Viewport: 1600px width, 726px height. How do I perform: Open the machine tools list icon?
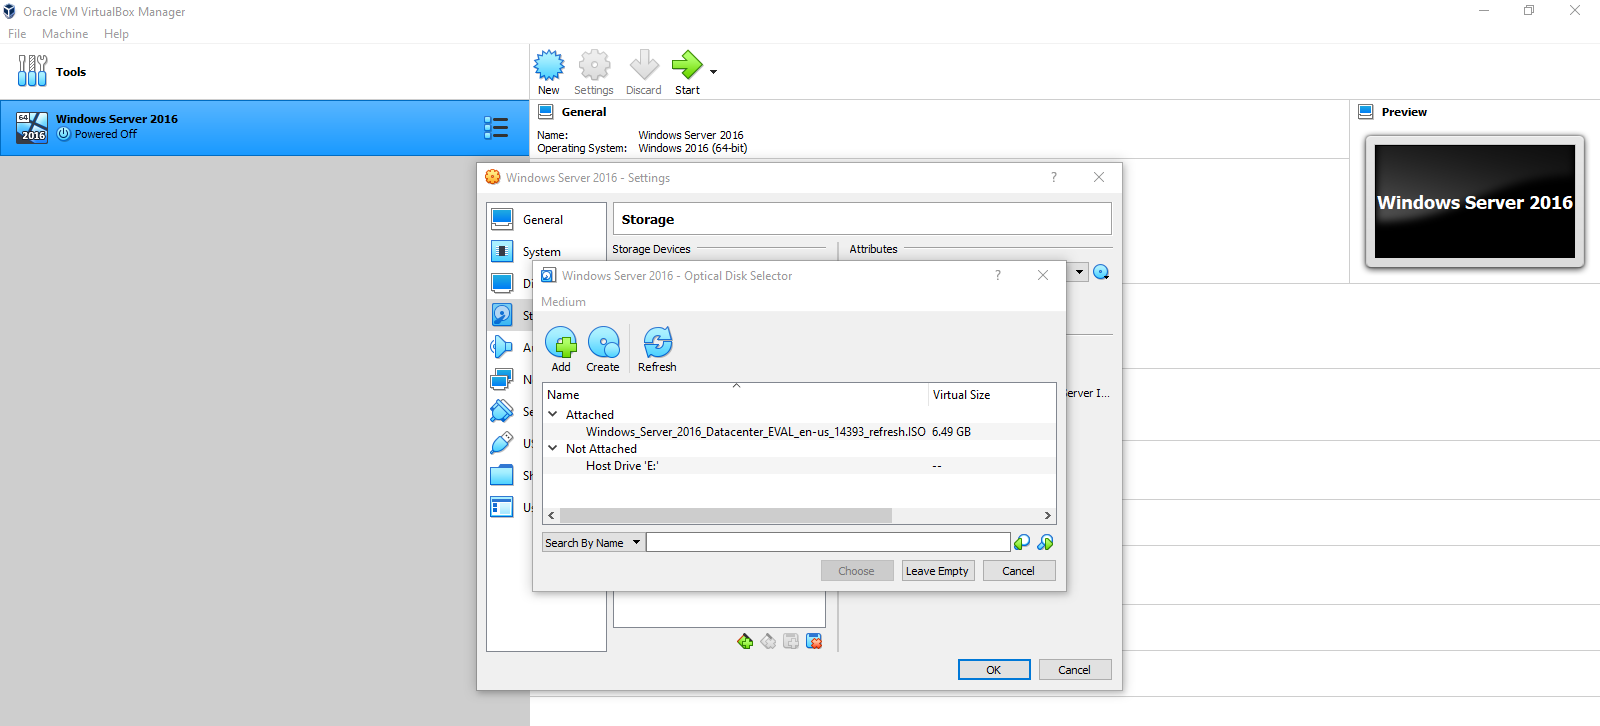(496, 127)
